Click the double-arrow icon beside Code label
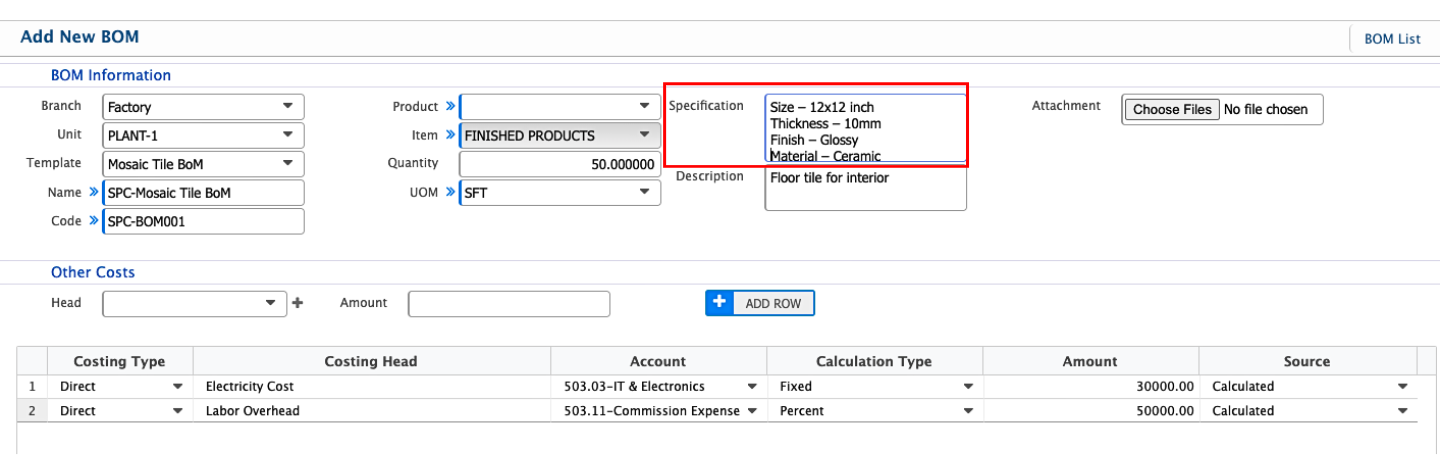The height and width of the screenshot is (461, 1440). [94, 221]
